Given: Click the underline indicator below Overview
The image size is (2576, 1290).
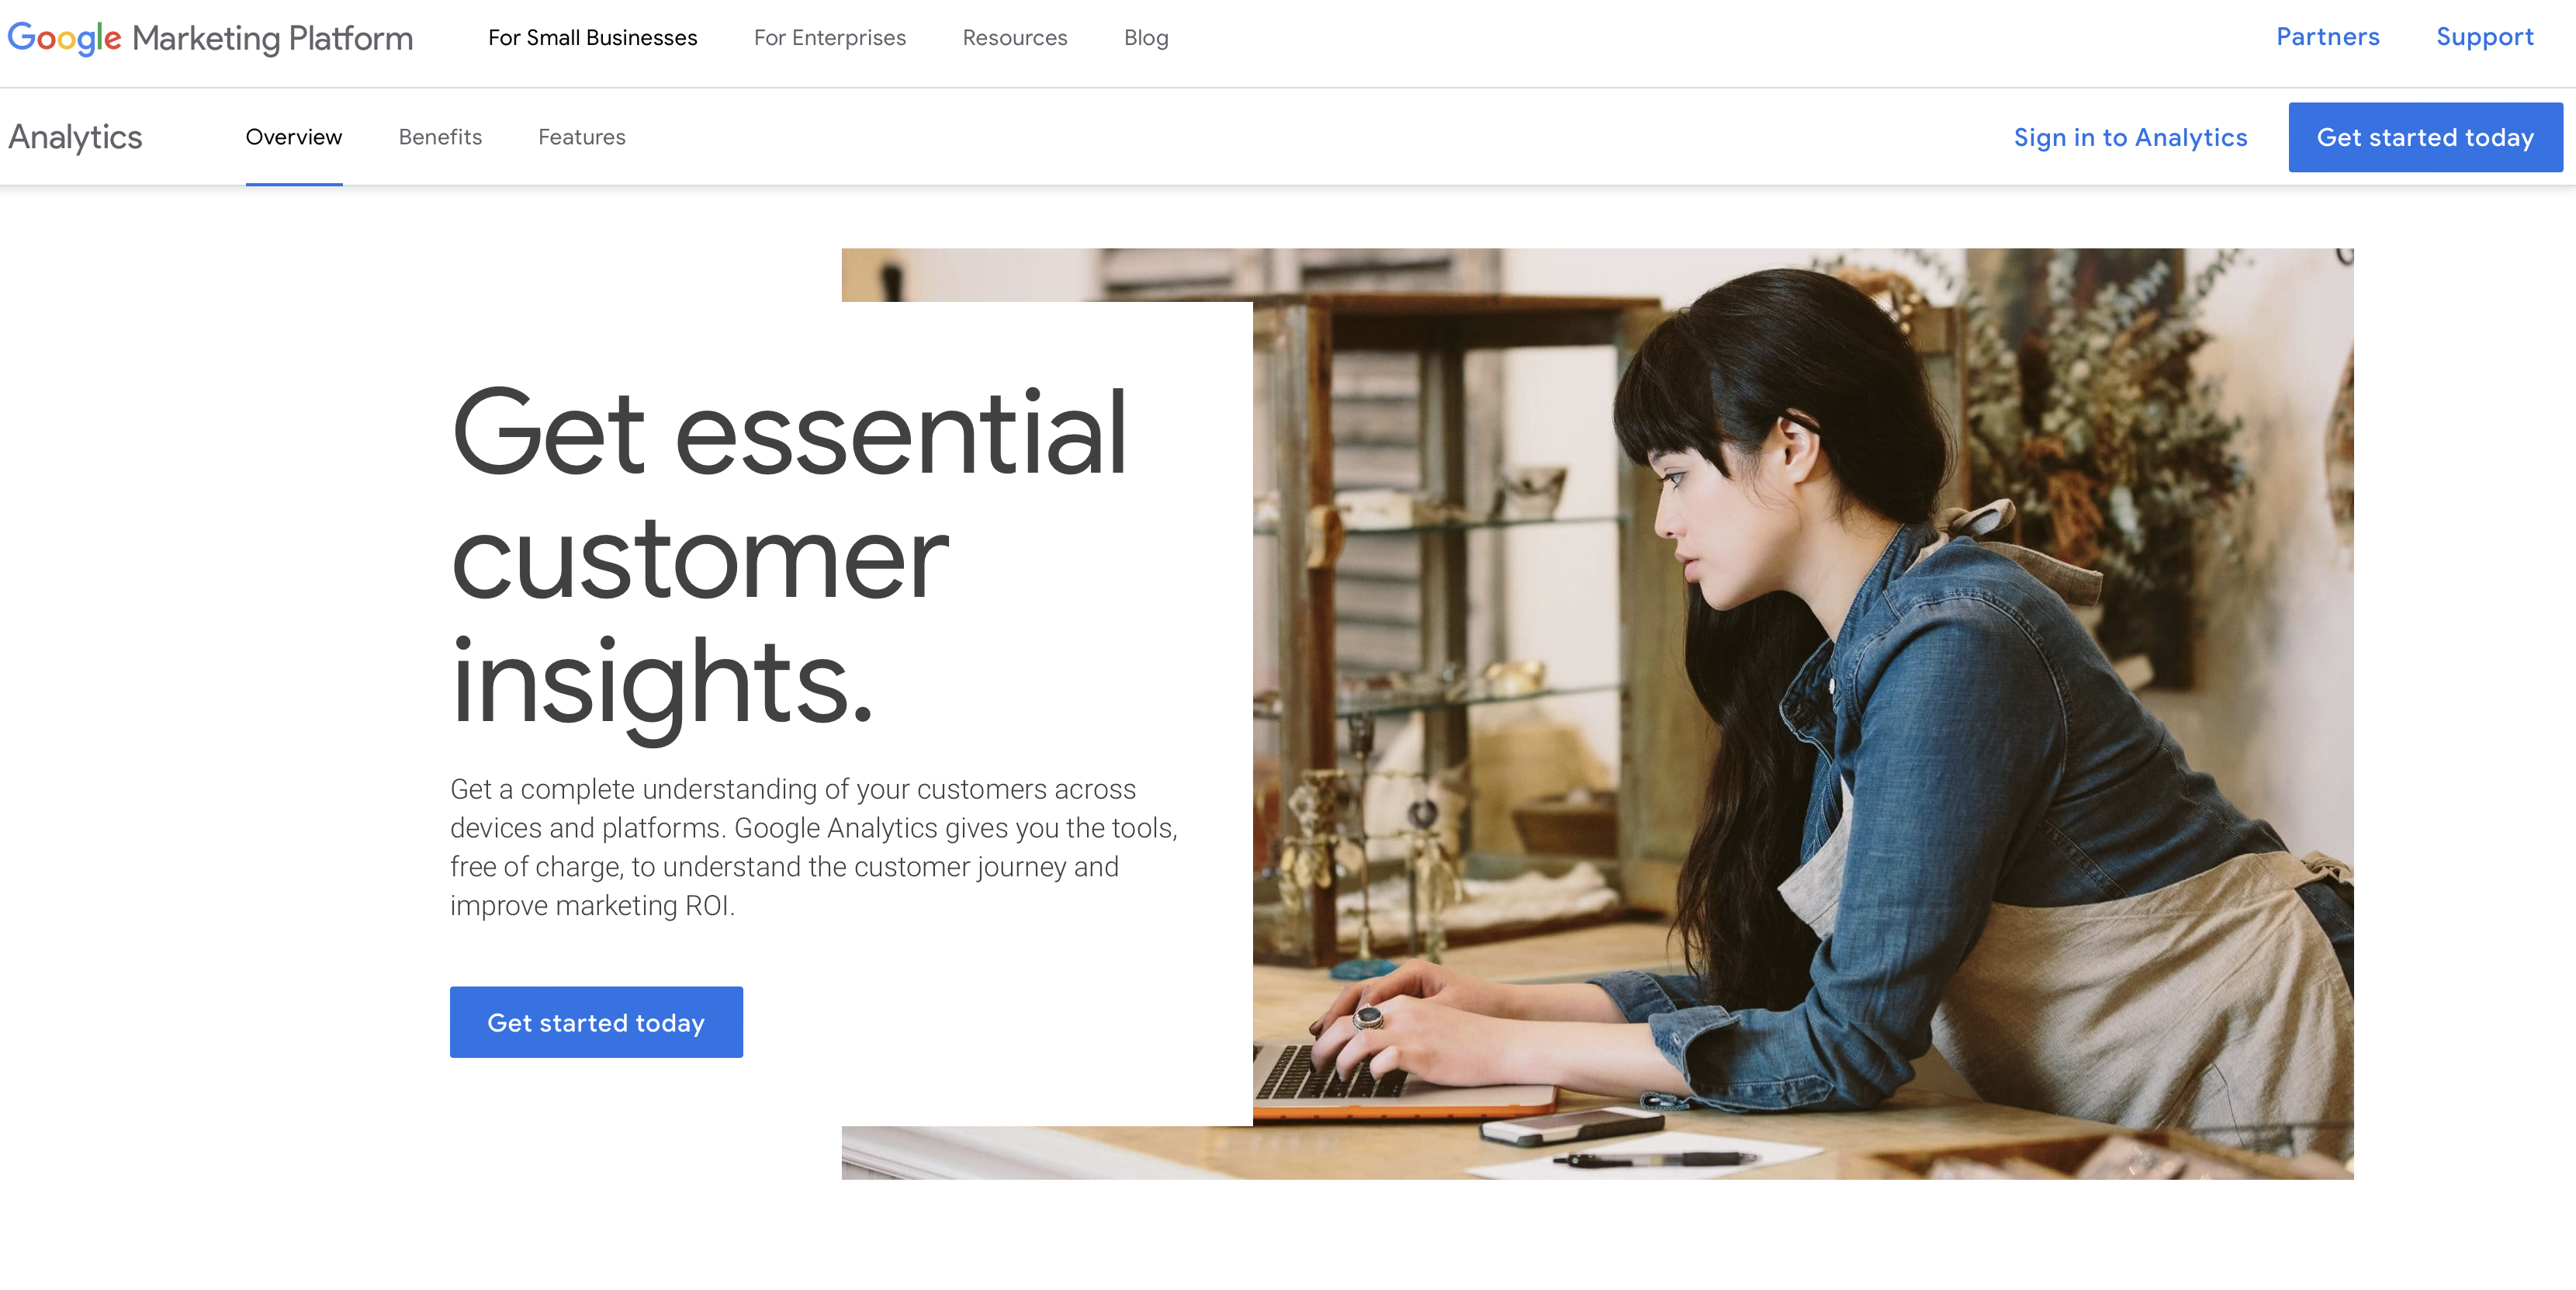Looking at the screenshot, I should [293, 182].
